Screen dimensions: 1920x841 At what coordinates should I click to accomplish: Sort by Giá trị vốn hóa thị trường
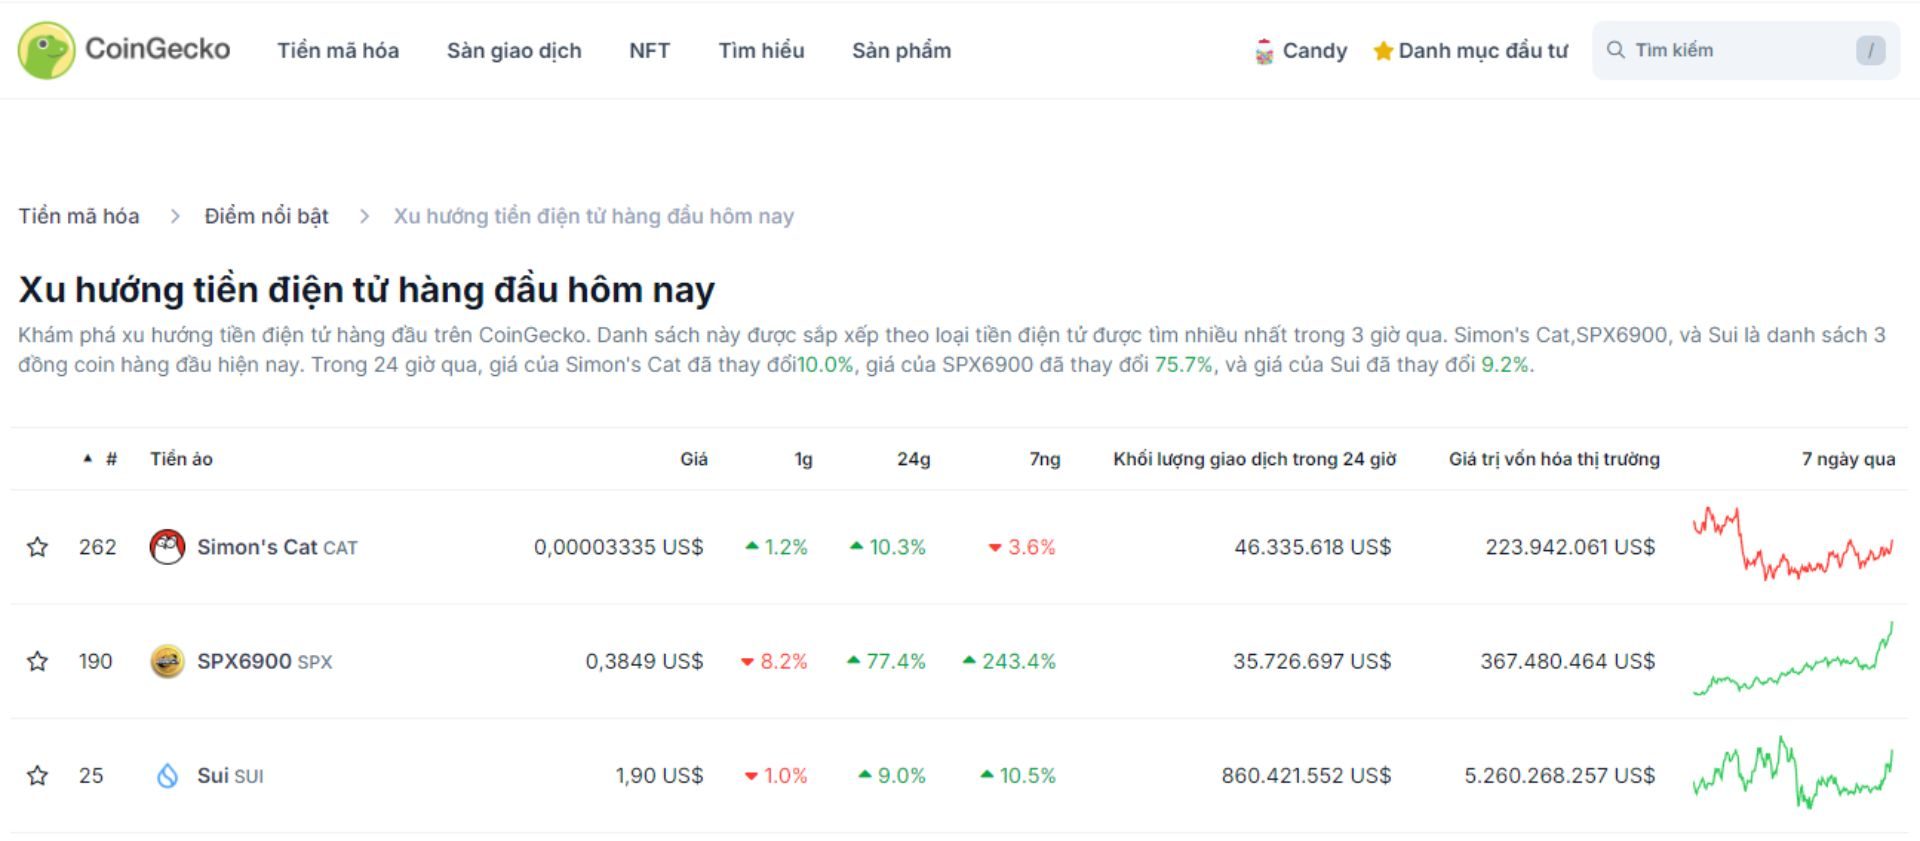point(1554,459)
